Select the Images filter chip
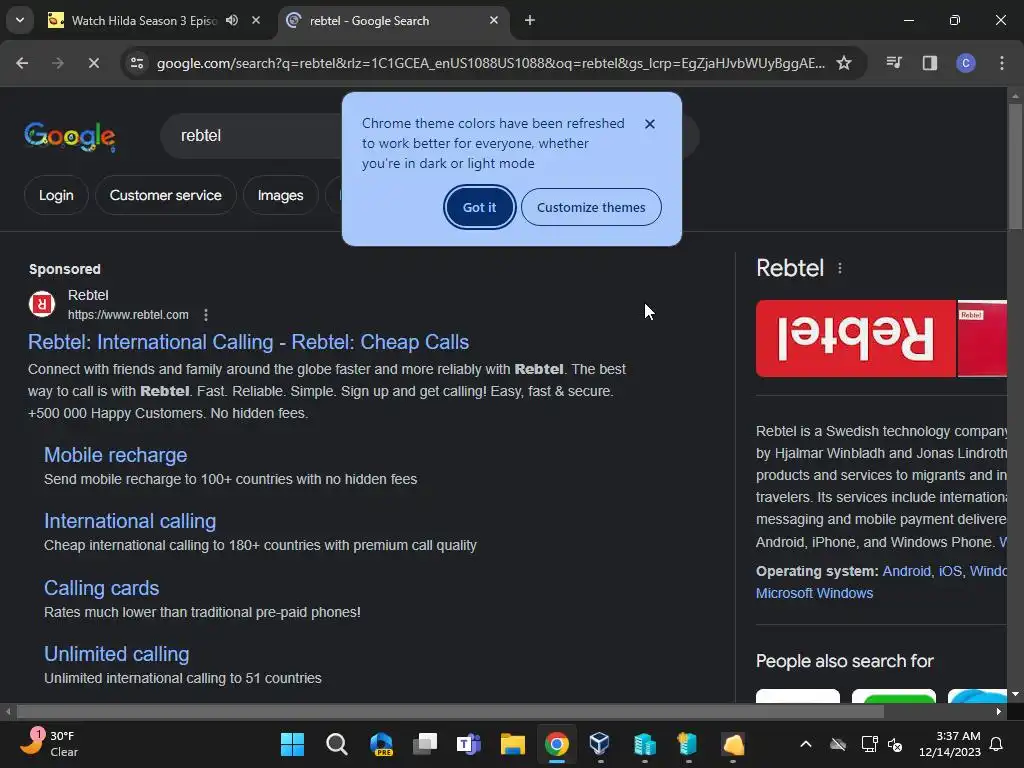Viewport: 1024px width, 768px height. pyautogui.click(x=280, y=195)
